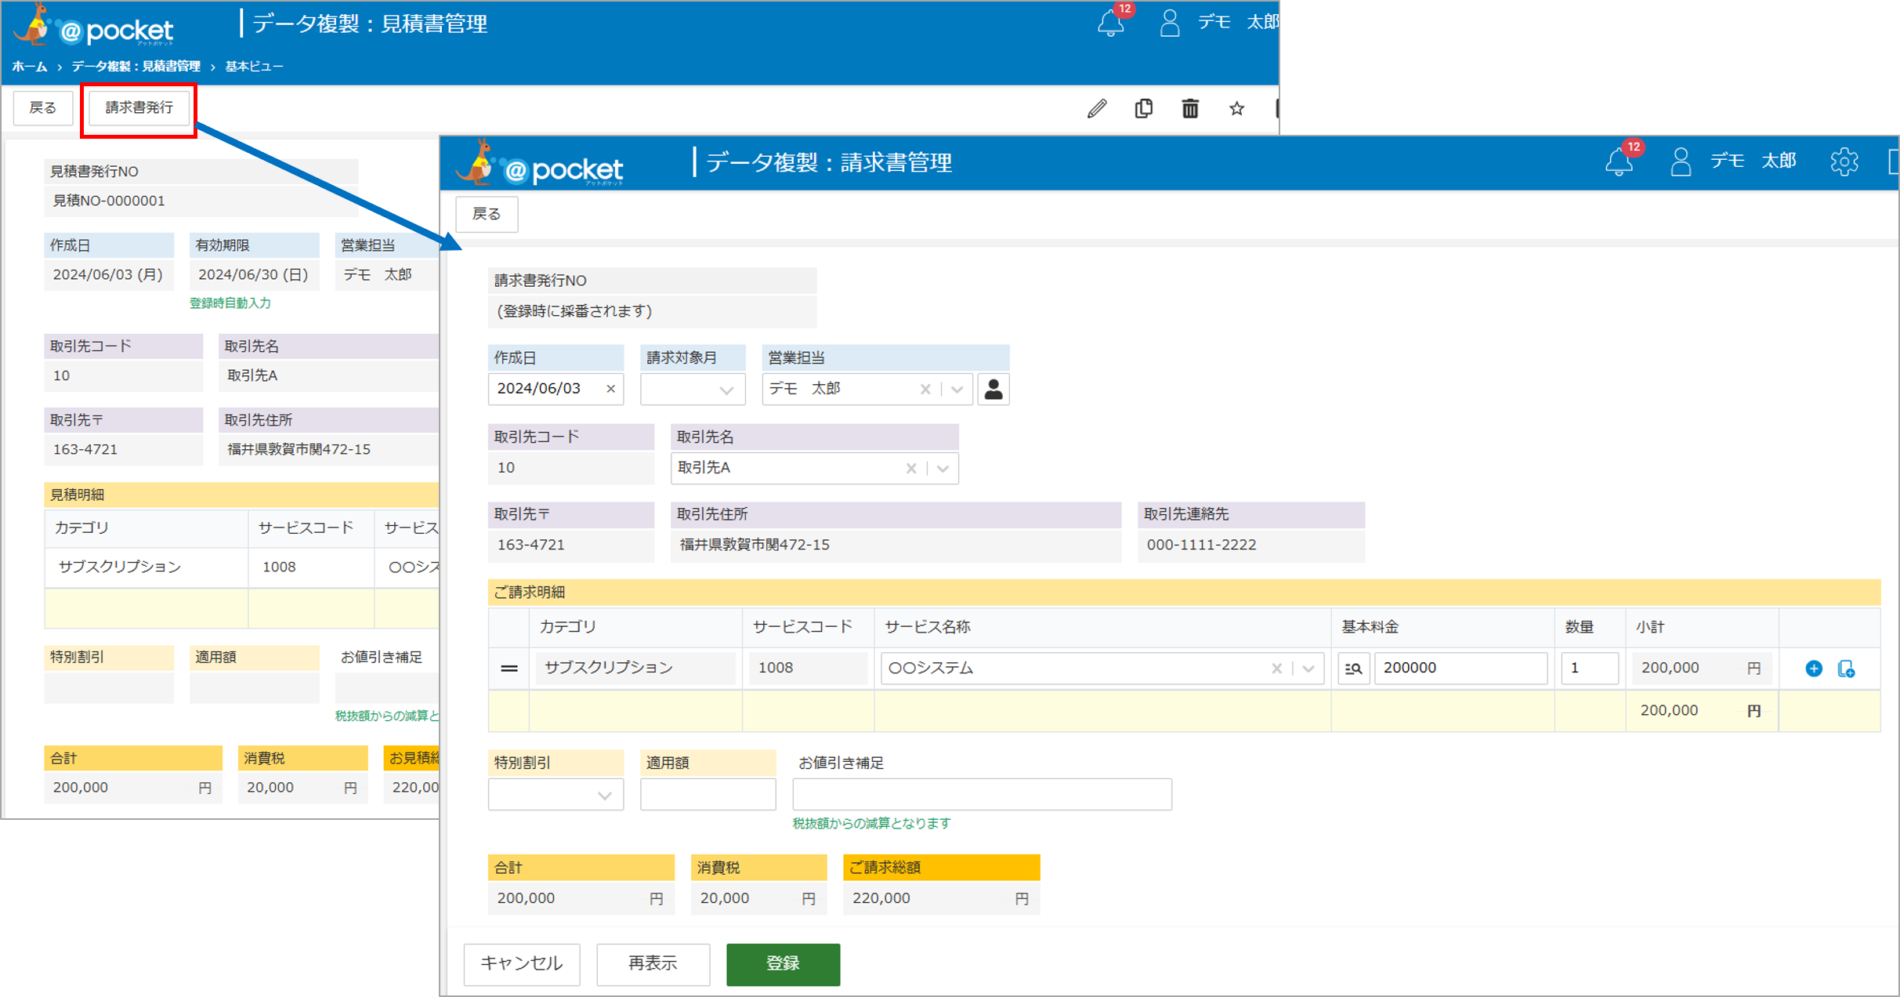Click 福井県敦賀市関472-15 address in 請求書管理

point(755,545)
